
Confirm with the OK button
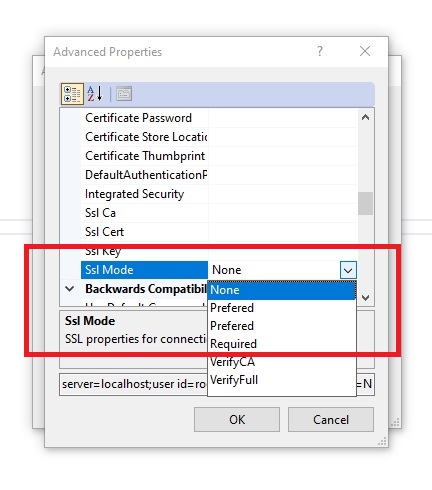[x=237, y=419]
